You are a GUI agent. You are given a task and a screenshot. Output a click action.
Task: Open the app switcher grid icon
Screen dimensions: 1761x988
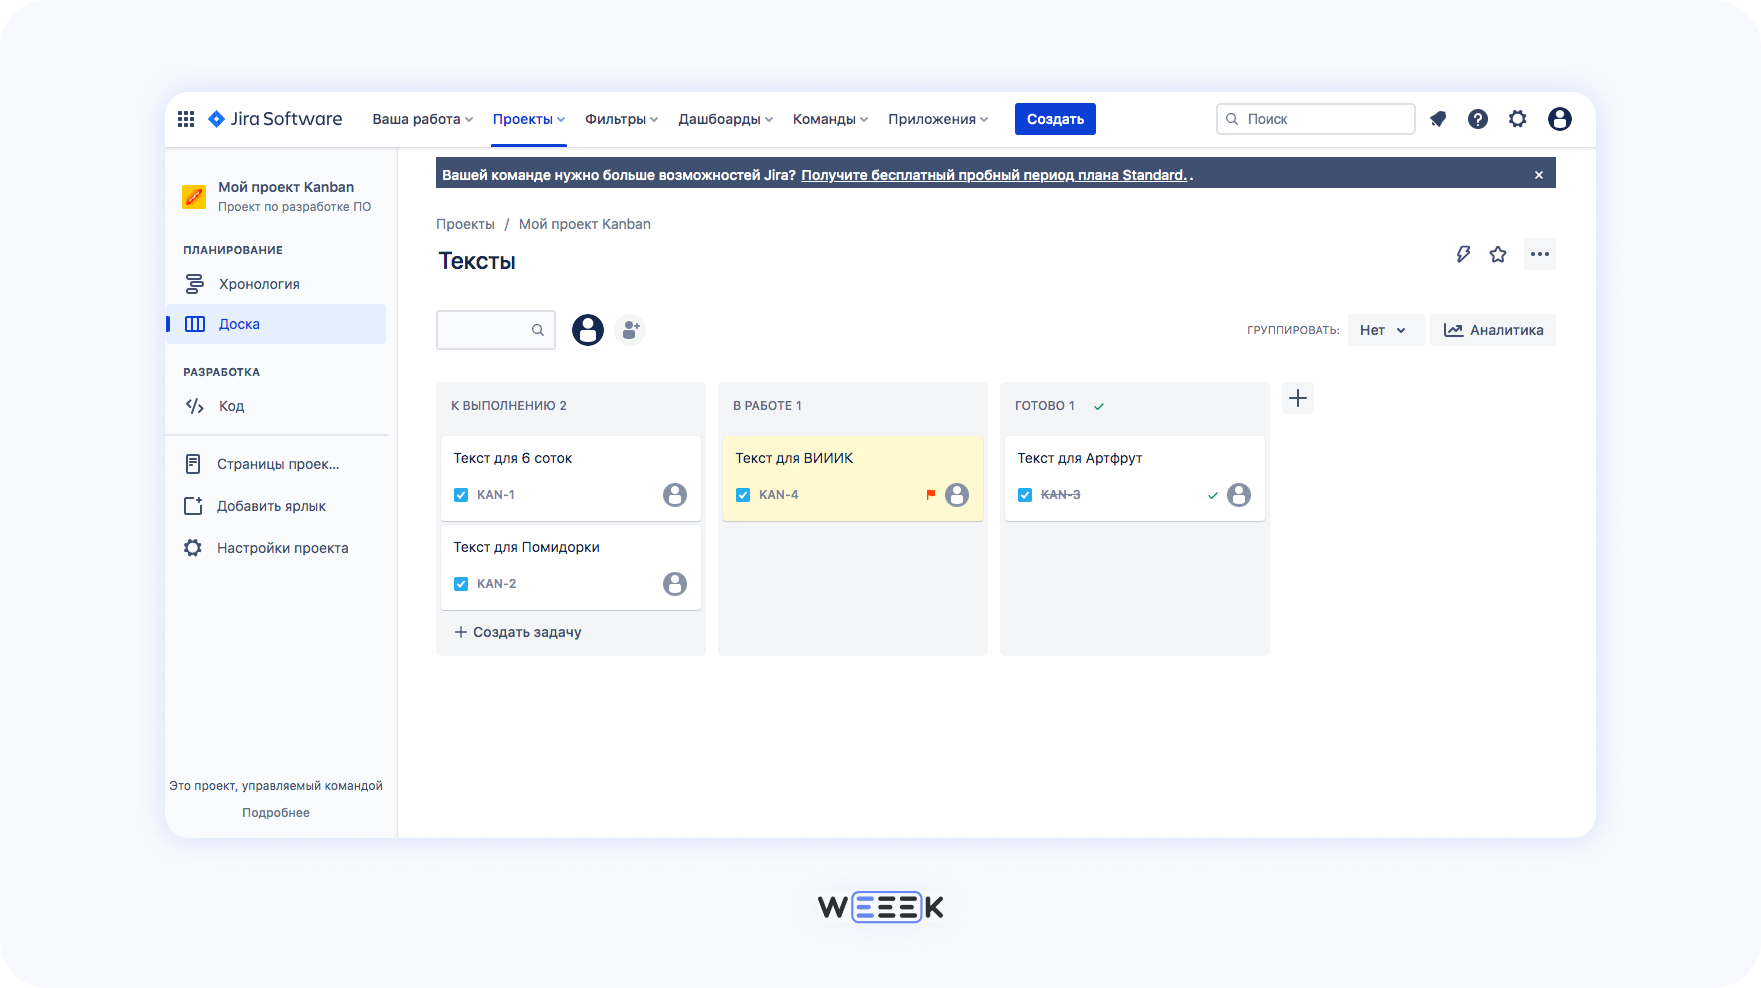point(185,118)
